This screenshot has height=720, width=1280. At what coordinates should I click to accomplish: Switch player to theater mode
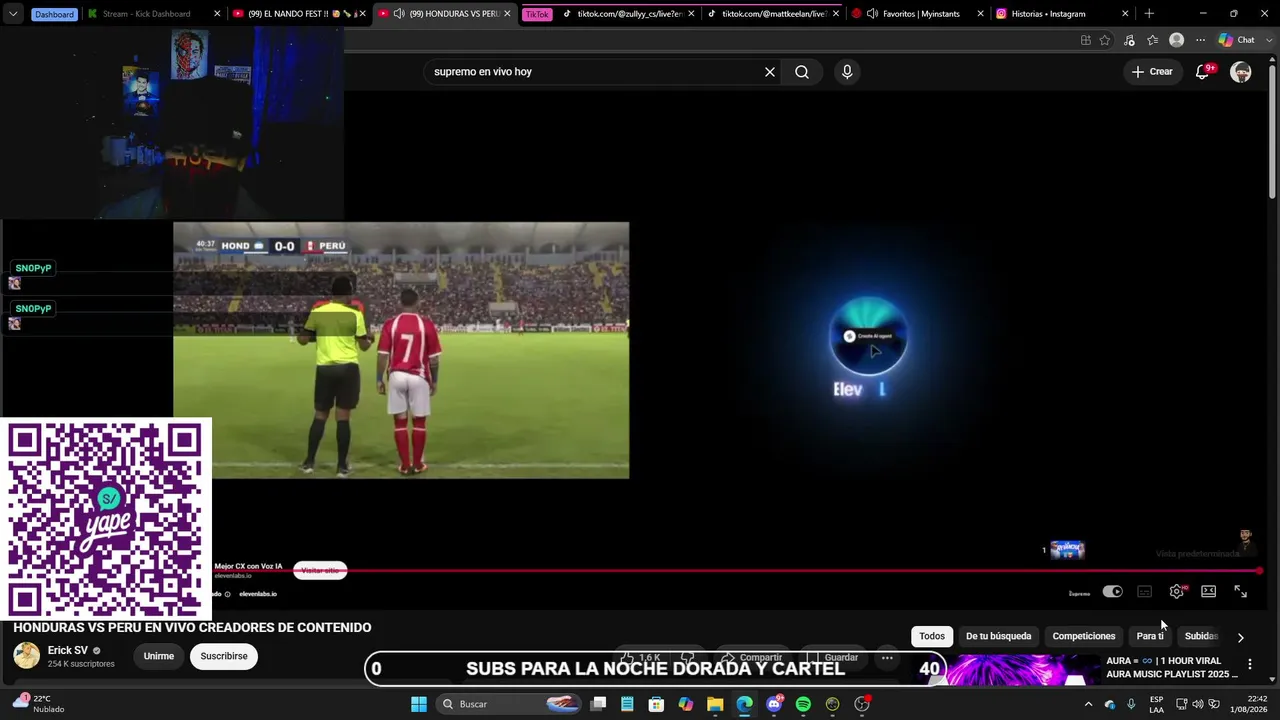coord(1209,592)
